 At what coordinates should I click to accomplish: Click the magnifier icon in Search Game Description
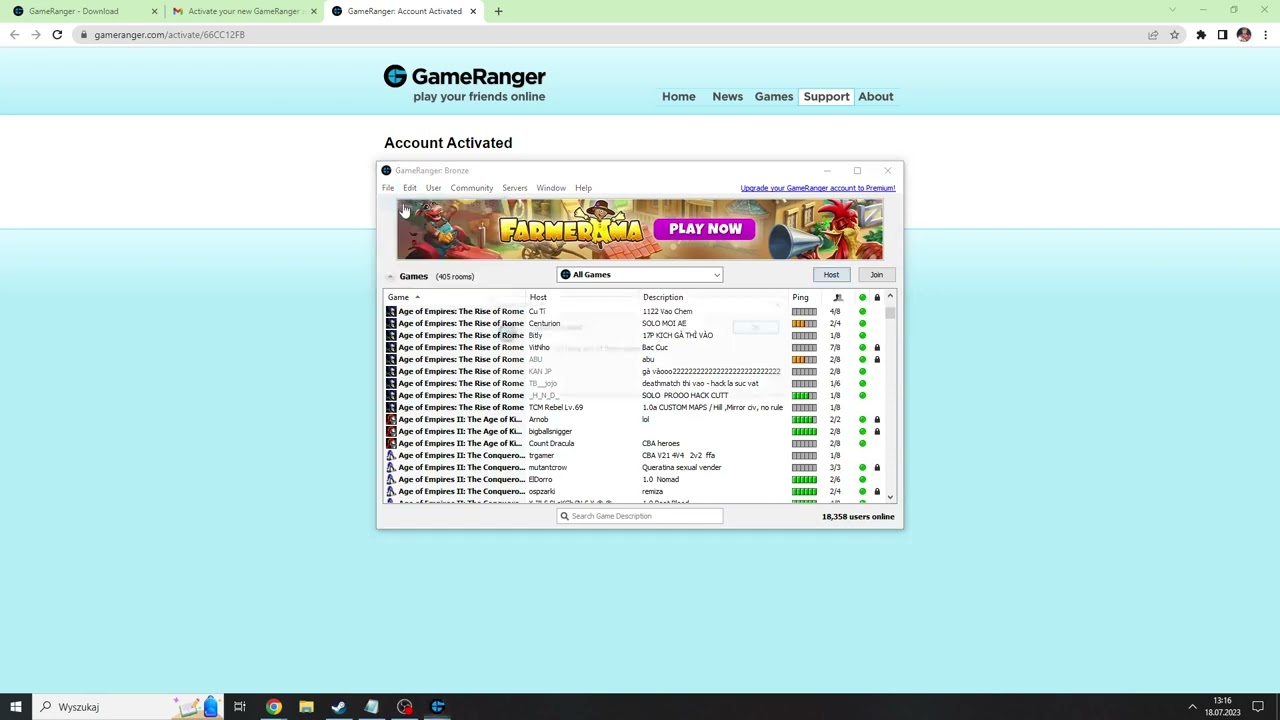564,516
